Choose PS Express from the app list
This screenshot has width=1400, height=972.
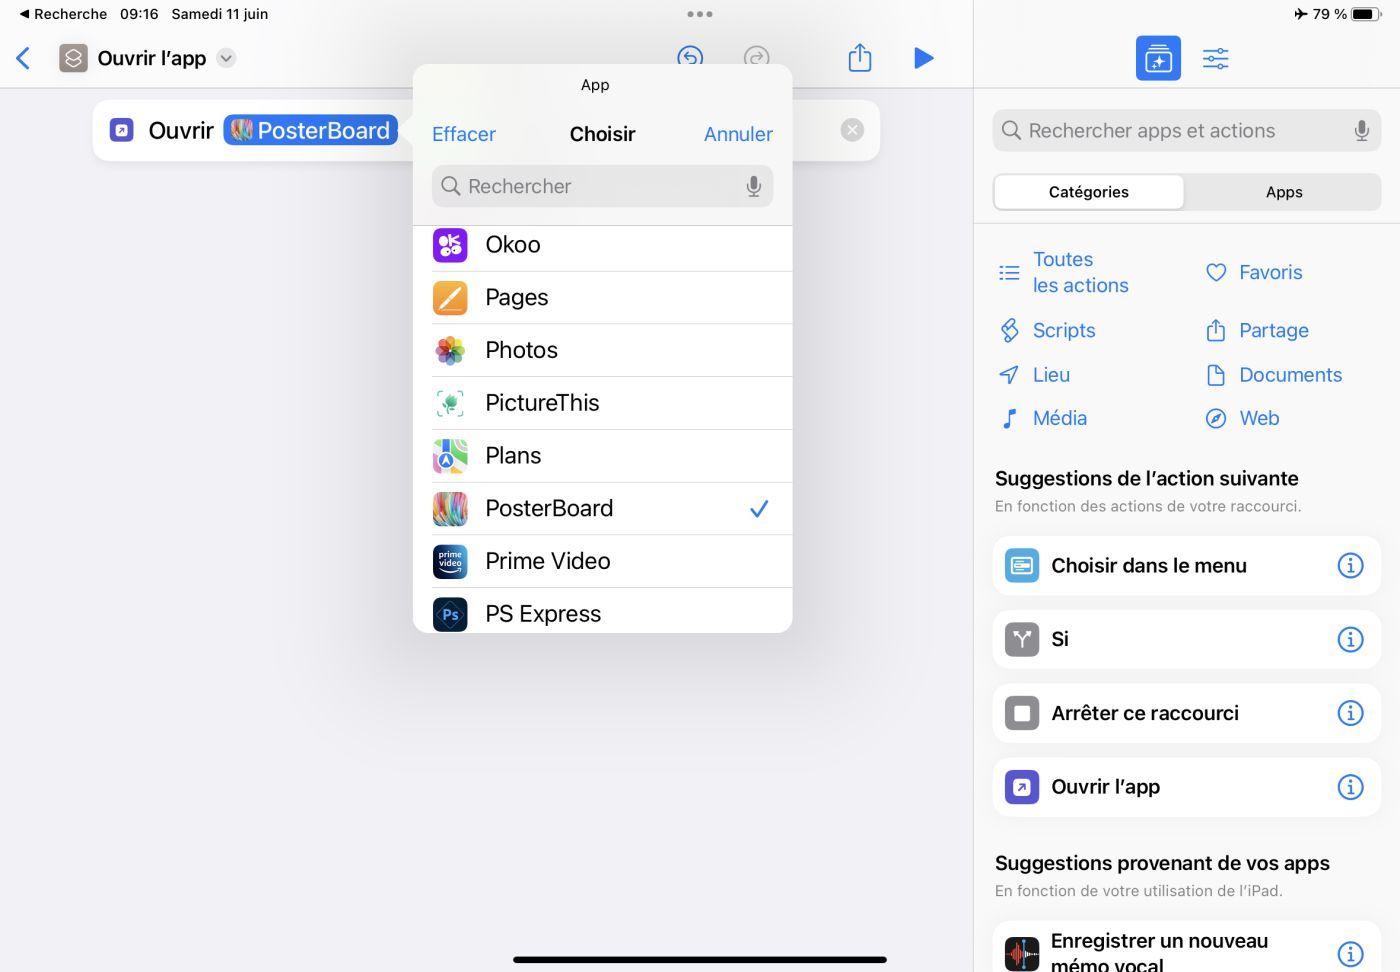point(602,612)
